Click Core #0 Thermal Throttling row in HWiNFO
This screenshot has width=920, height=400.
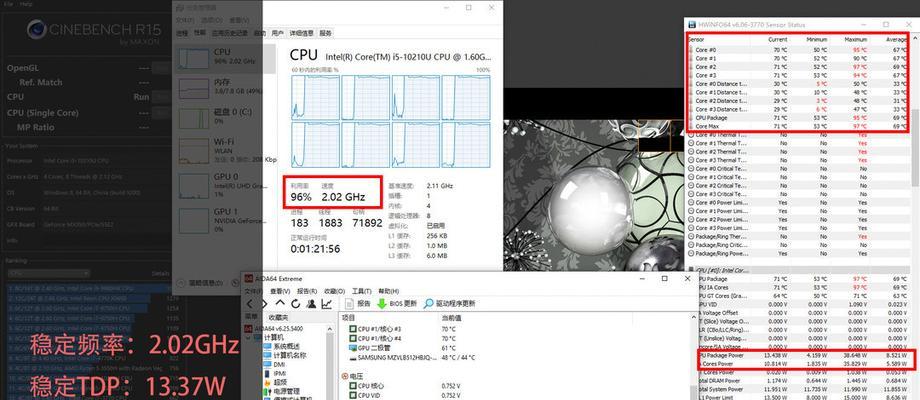click(x=799, y=135)
